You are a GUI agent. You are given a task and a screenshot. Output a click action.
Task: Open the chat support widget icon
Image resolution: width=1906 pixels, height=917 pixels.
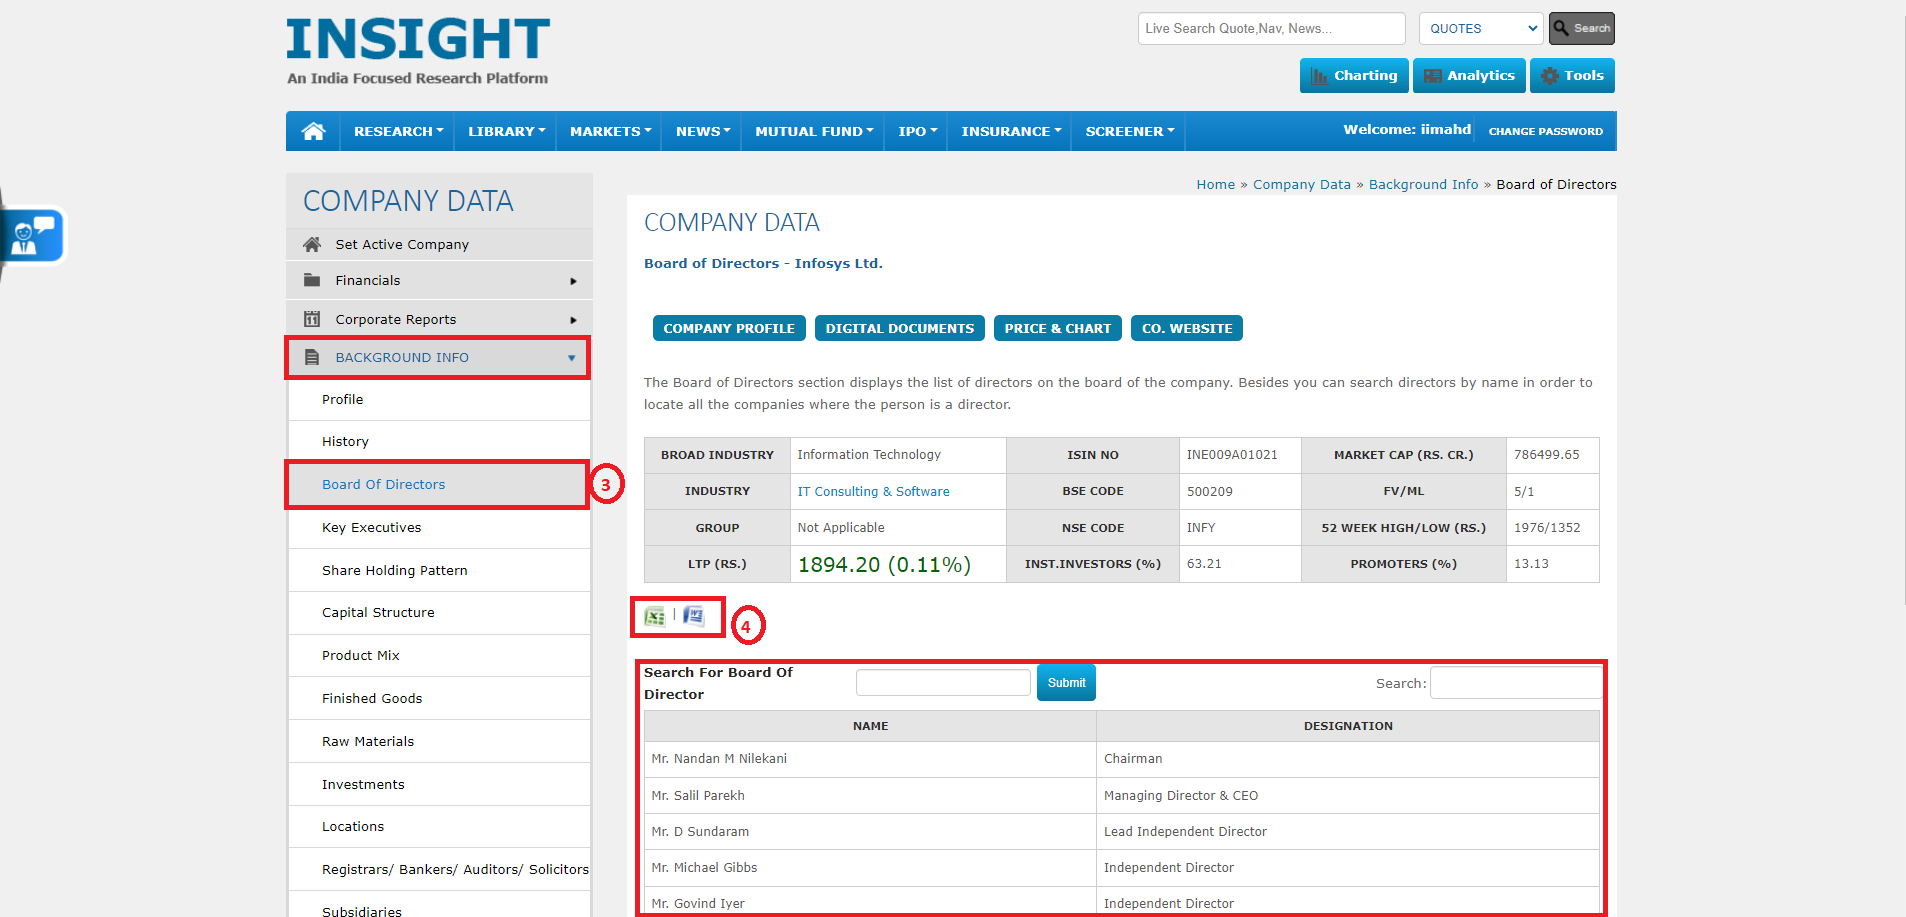pos(34,236)
